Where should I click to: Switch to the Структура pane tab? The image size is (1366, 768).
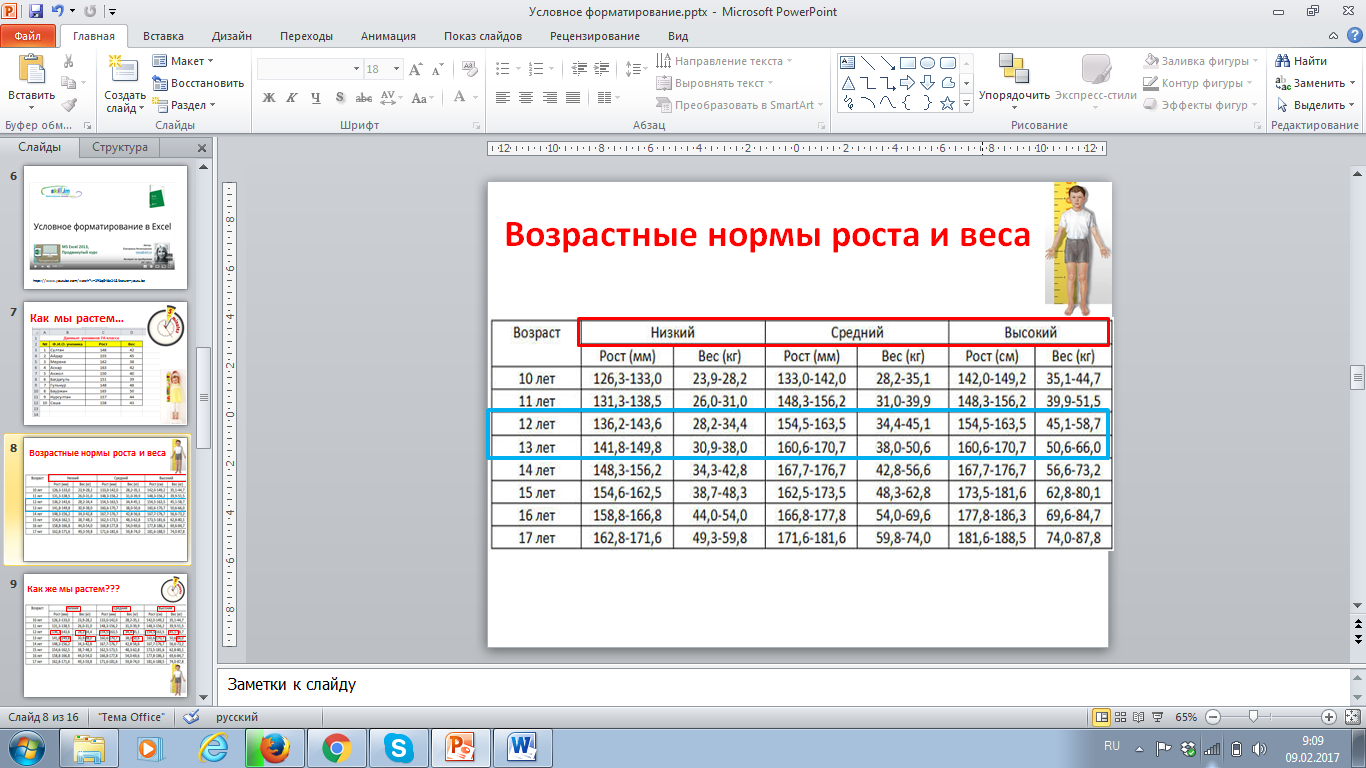point(120,147)
